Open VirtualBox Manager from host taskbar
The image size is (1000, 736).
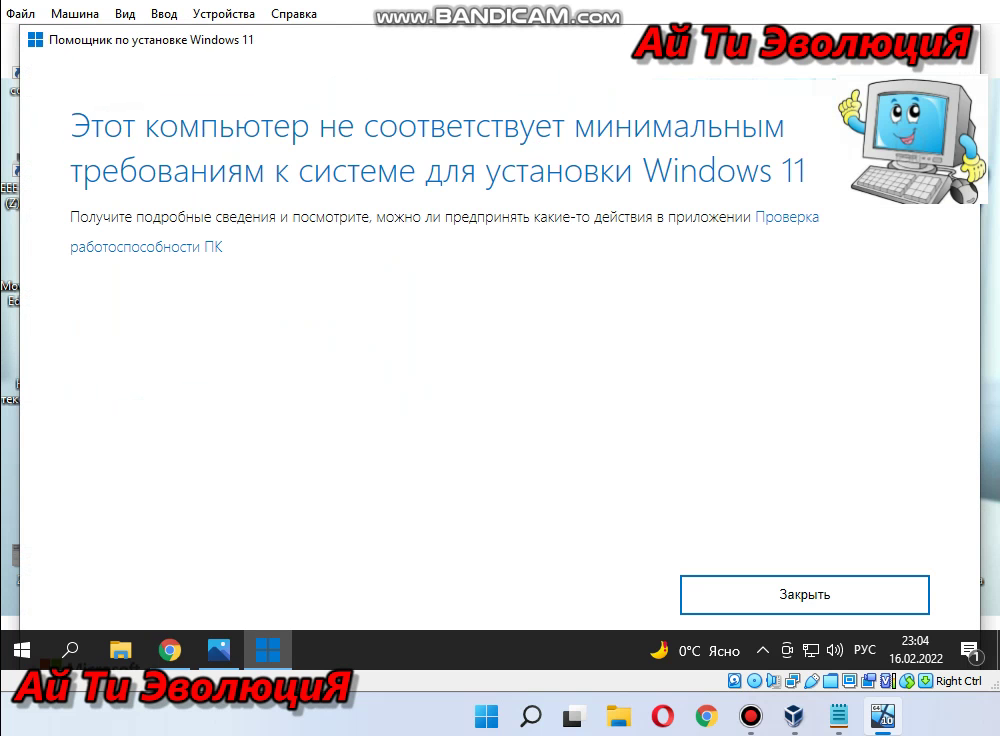(794, 717)
